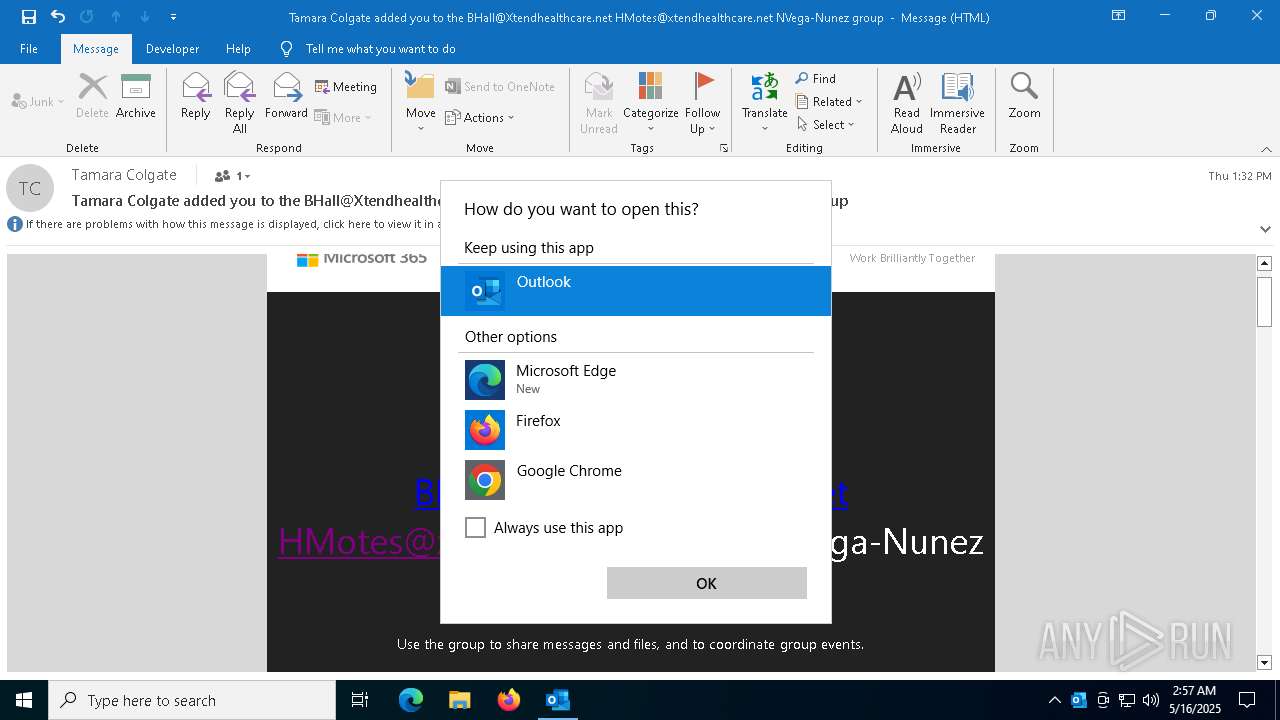Switch to the Developer tab
This screenshot has width=1280, height=720.
click(x=172, y=49)
